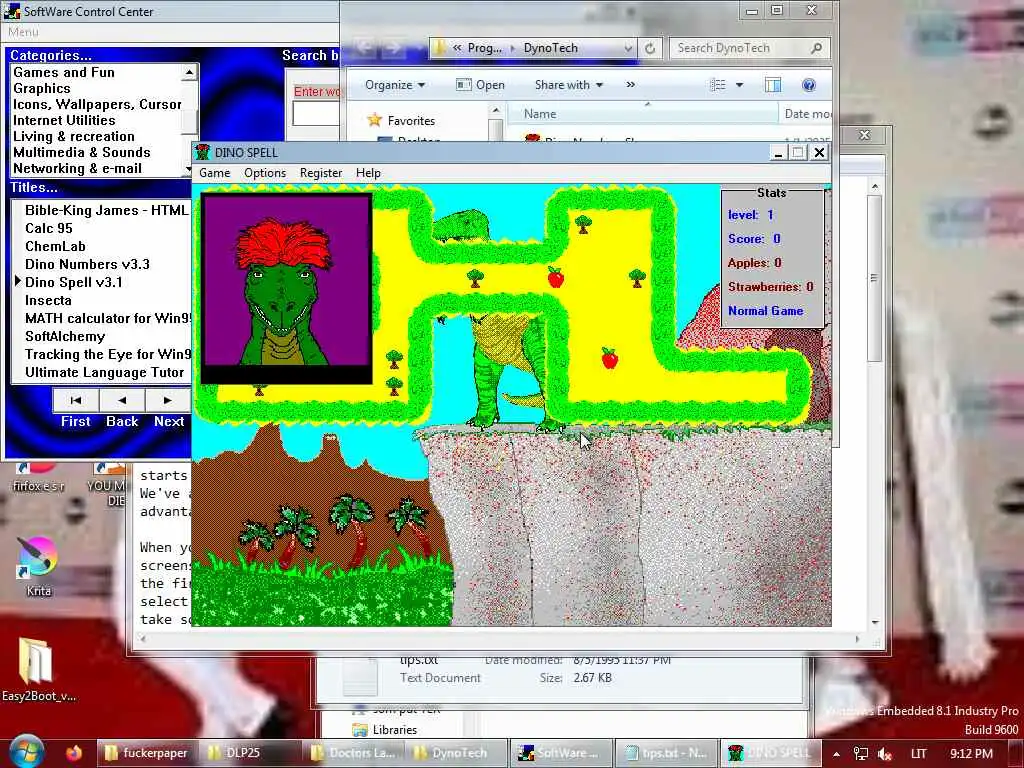The image size is (1024, 768).
Task: Switch to fuckerpaper taskbar folder
Action: 148,753
